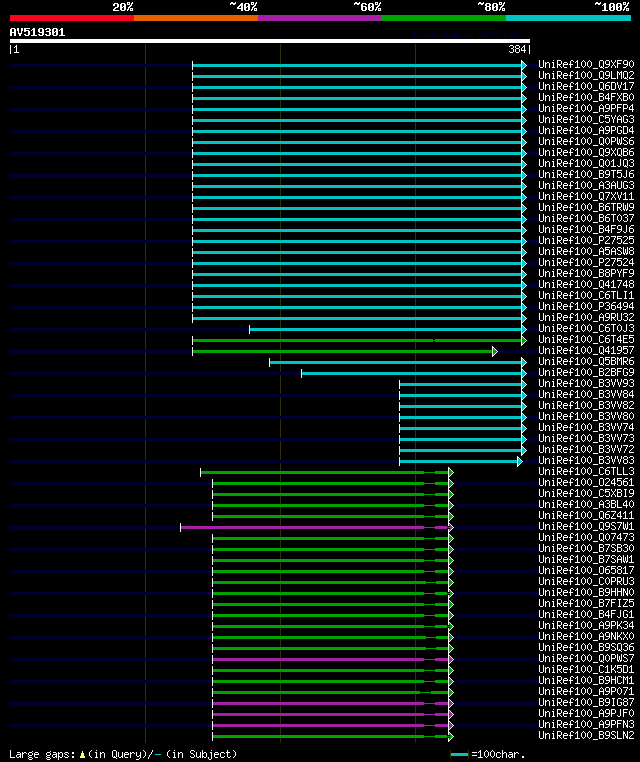
Task: Open hit UniRef100_C5YAG3
Action: pyautogui.click(x=586, y=119)
